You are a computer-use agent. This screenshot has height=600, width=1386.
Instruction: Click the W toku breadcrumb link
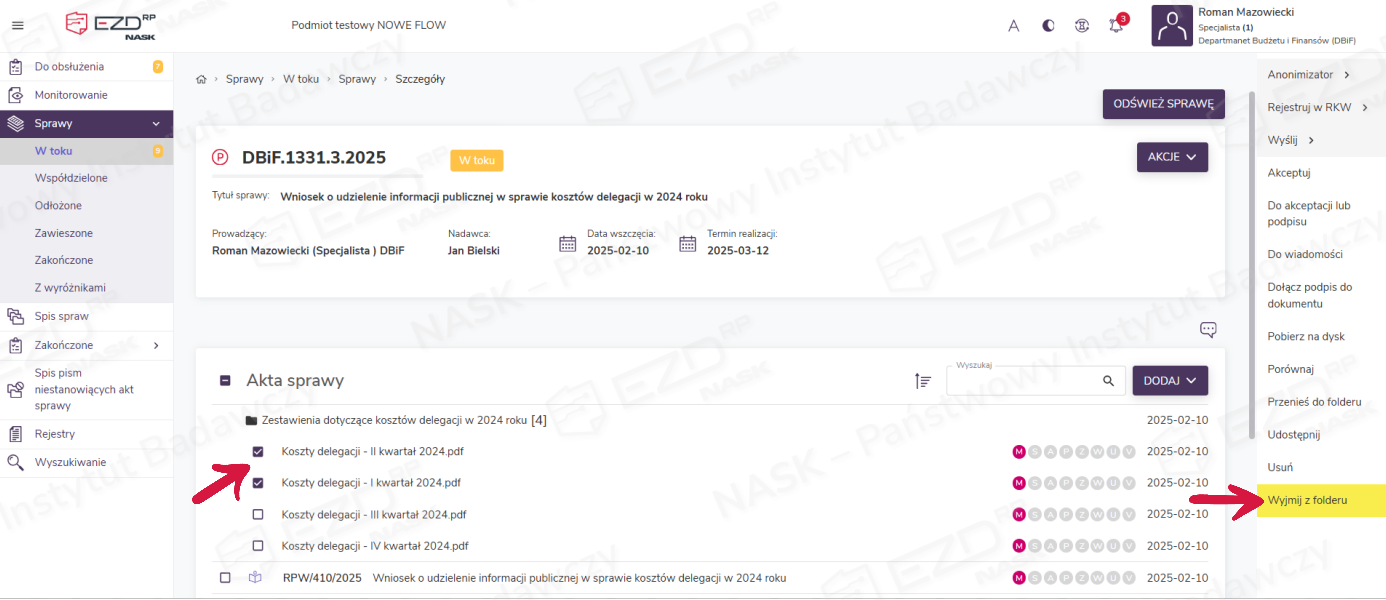[x=301, y=79]
